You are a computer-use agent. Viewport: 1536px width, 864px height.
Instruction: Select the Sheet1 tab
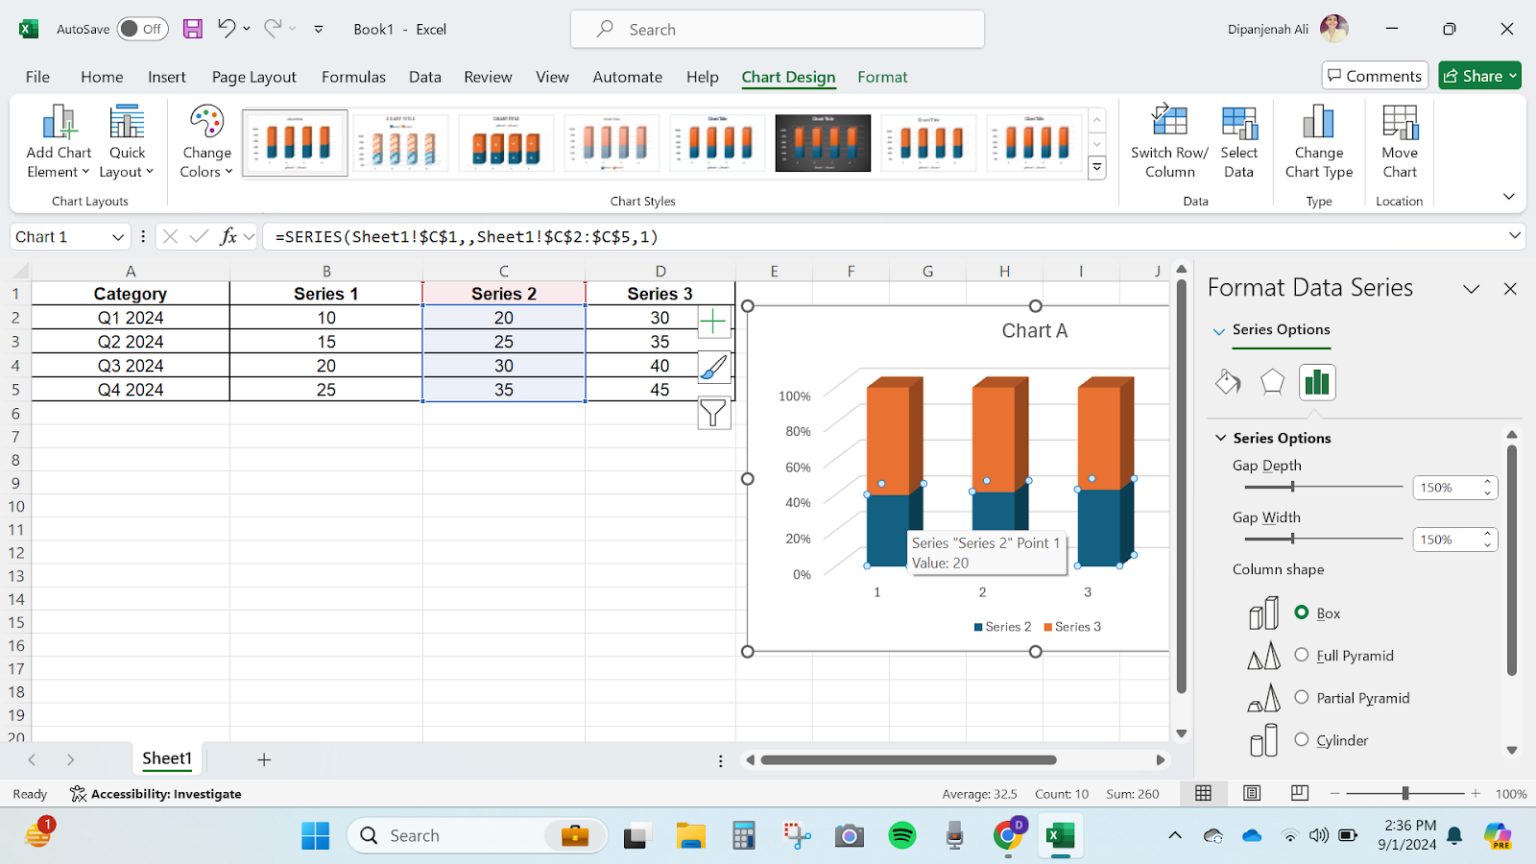[x=166, y=758]
